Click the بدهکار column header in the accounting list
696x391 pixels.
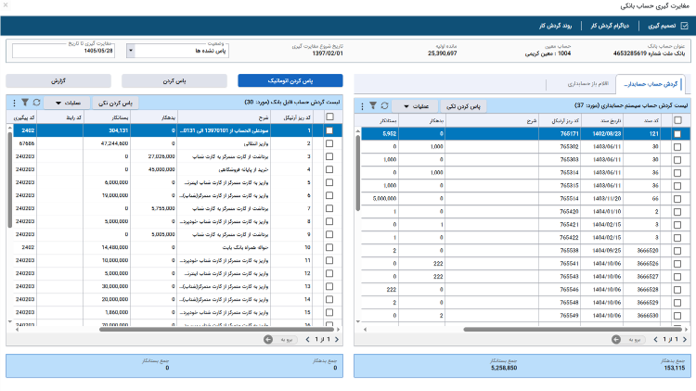(x=421, y=120)
